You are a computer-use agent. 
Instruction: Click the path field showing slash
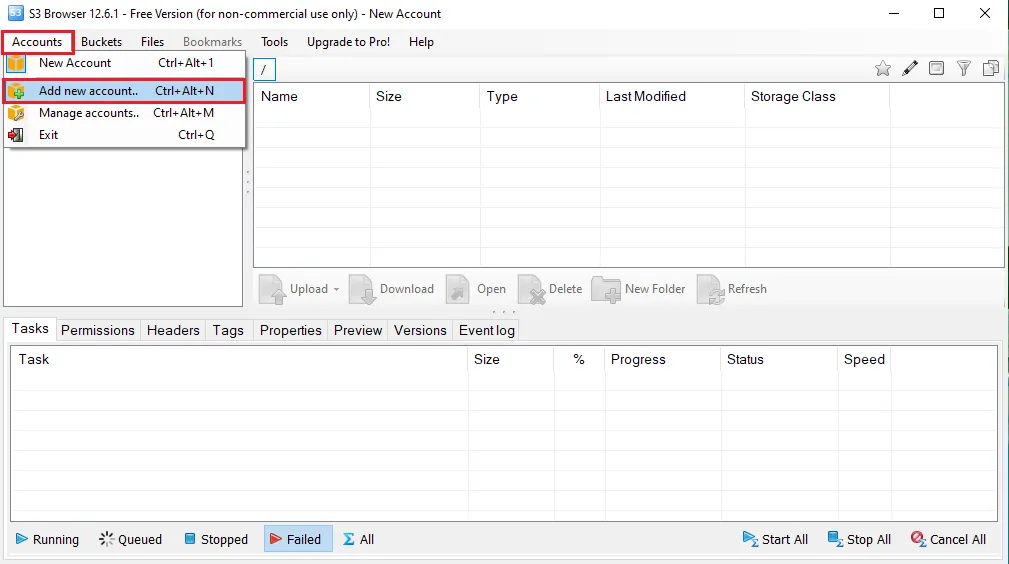[264, 70]
